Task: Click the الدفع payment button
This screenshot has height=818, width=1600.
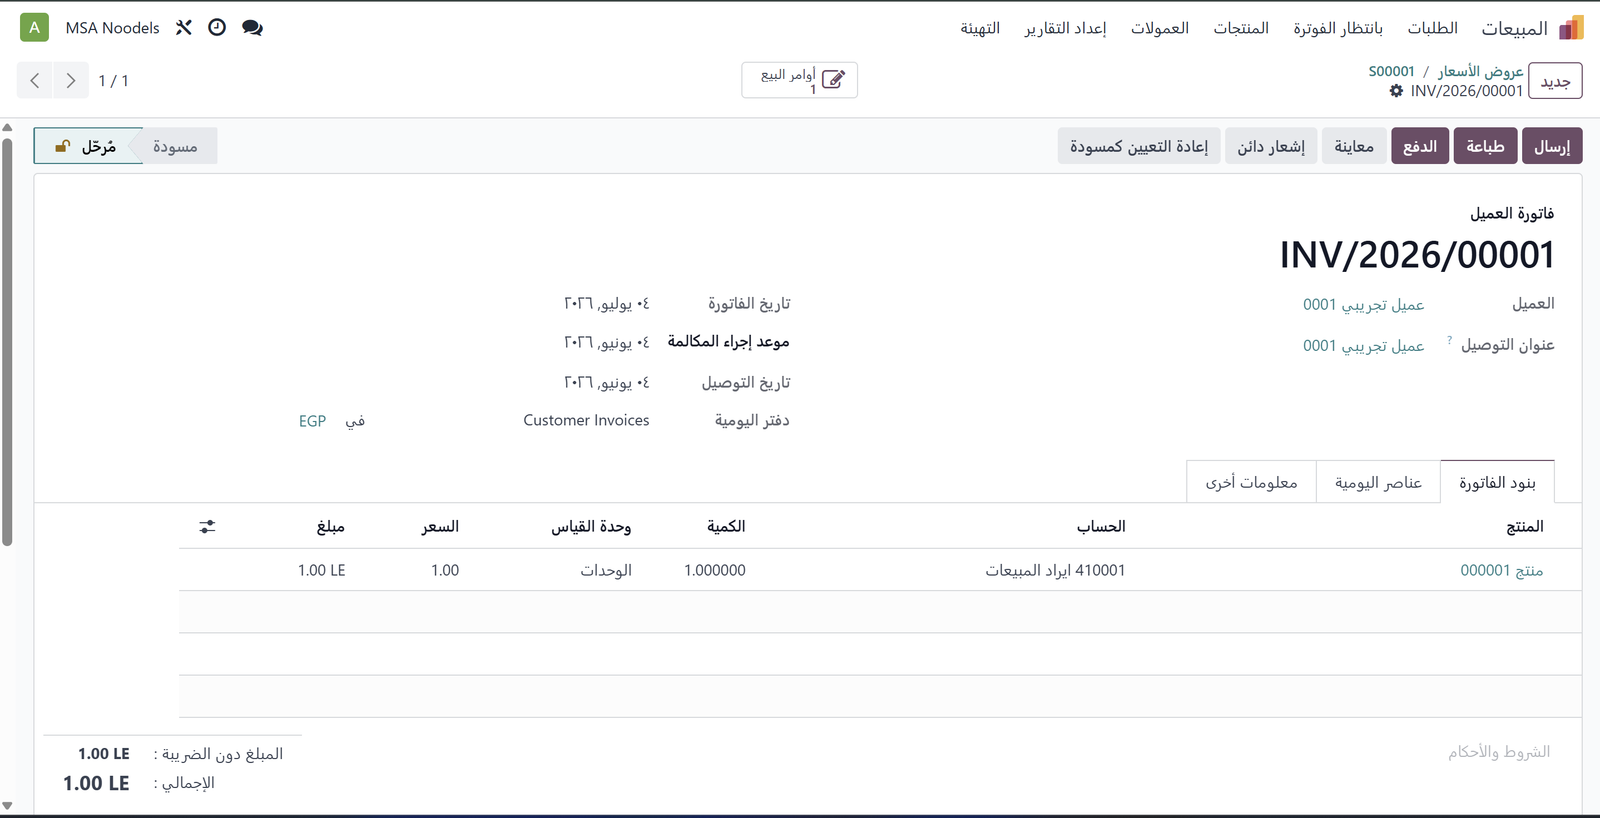Action: click(1420, 146)
